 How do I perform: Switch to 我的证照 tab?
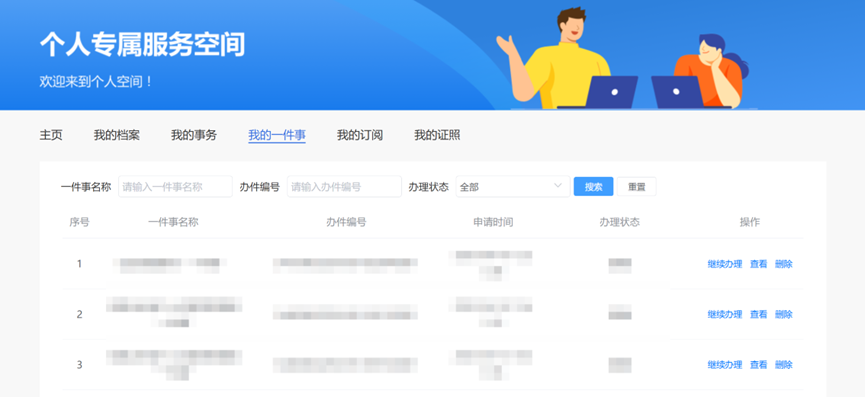tap(437, 135)
